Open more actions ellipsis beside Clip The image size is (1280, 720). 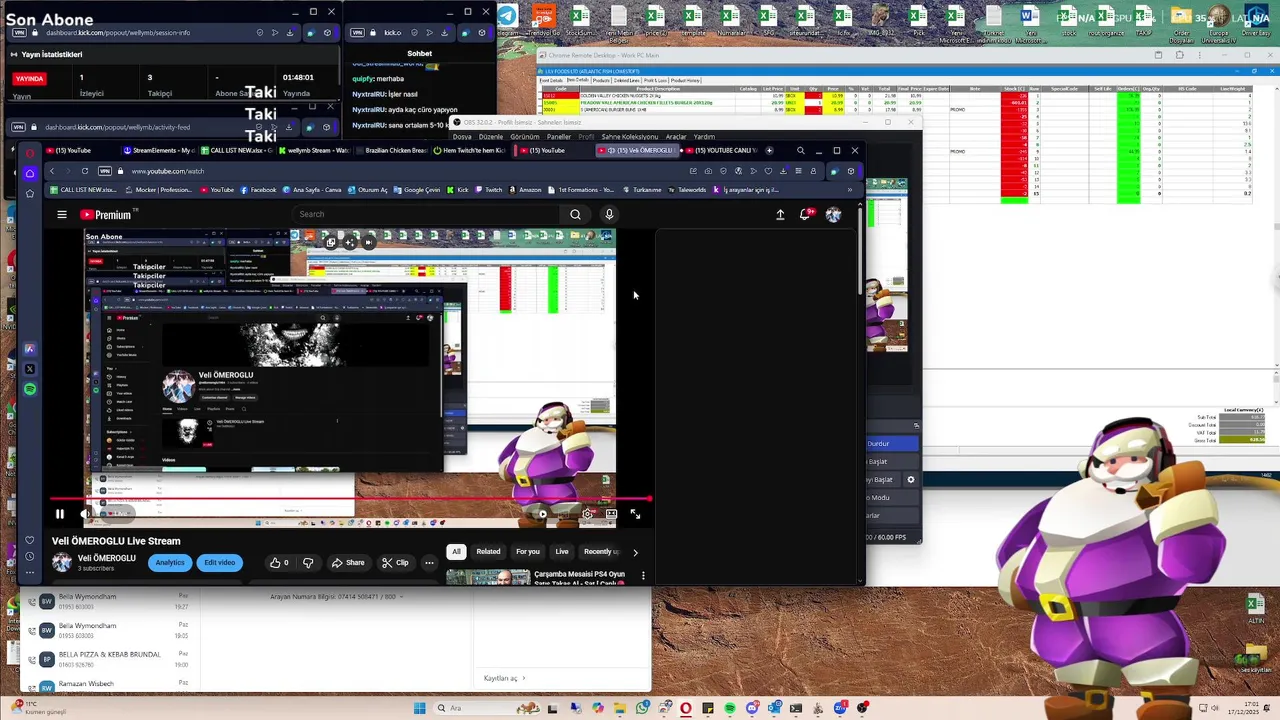point(429,562)
